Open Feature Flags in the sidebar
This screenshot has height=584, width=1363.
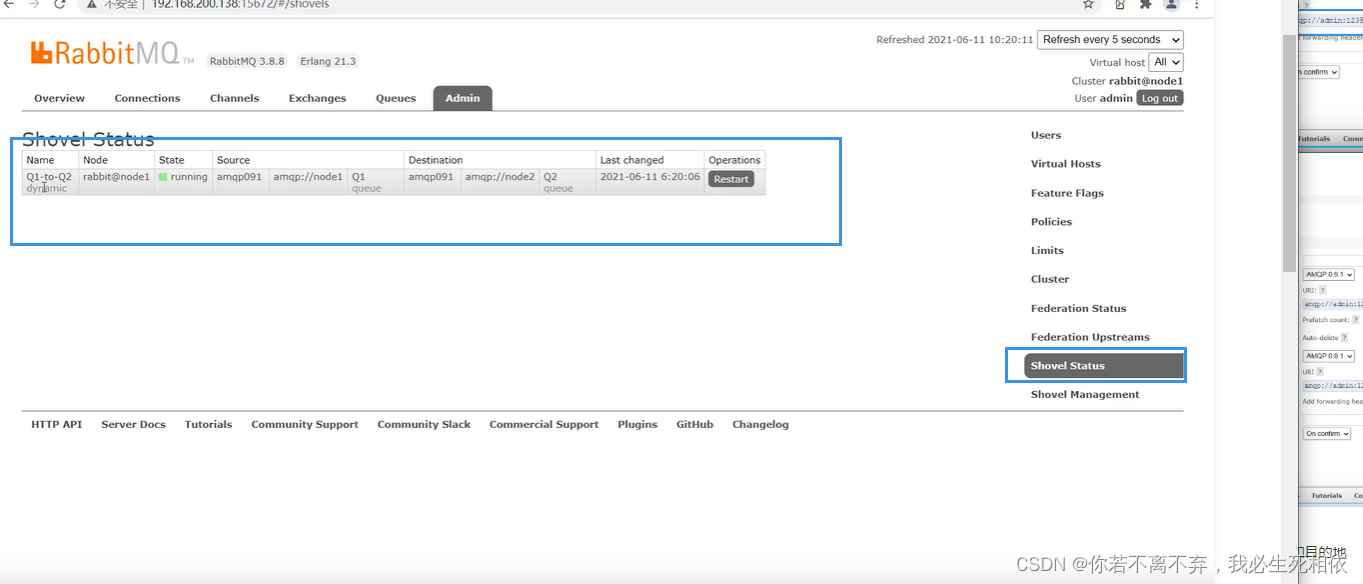[1067, 193]
